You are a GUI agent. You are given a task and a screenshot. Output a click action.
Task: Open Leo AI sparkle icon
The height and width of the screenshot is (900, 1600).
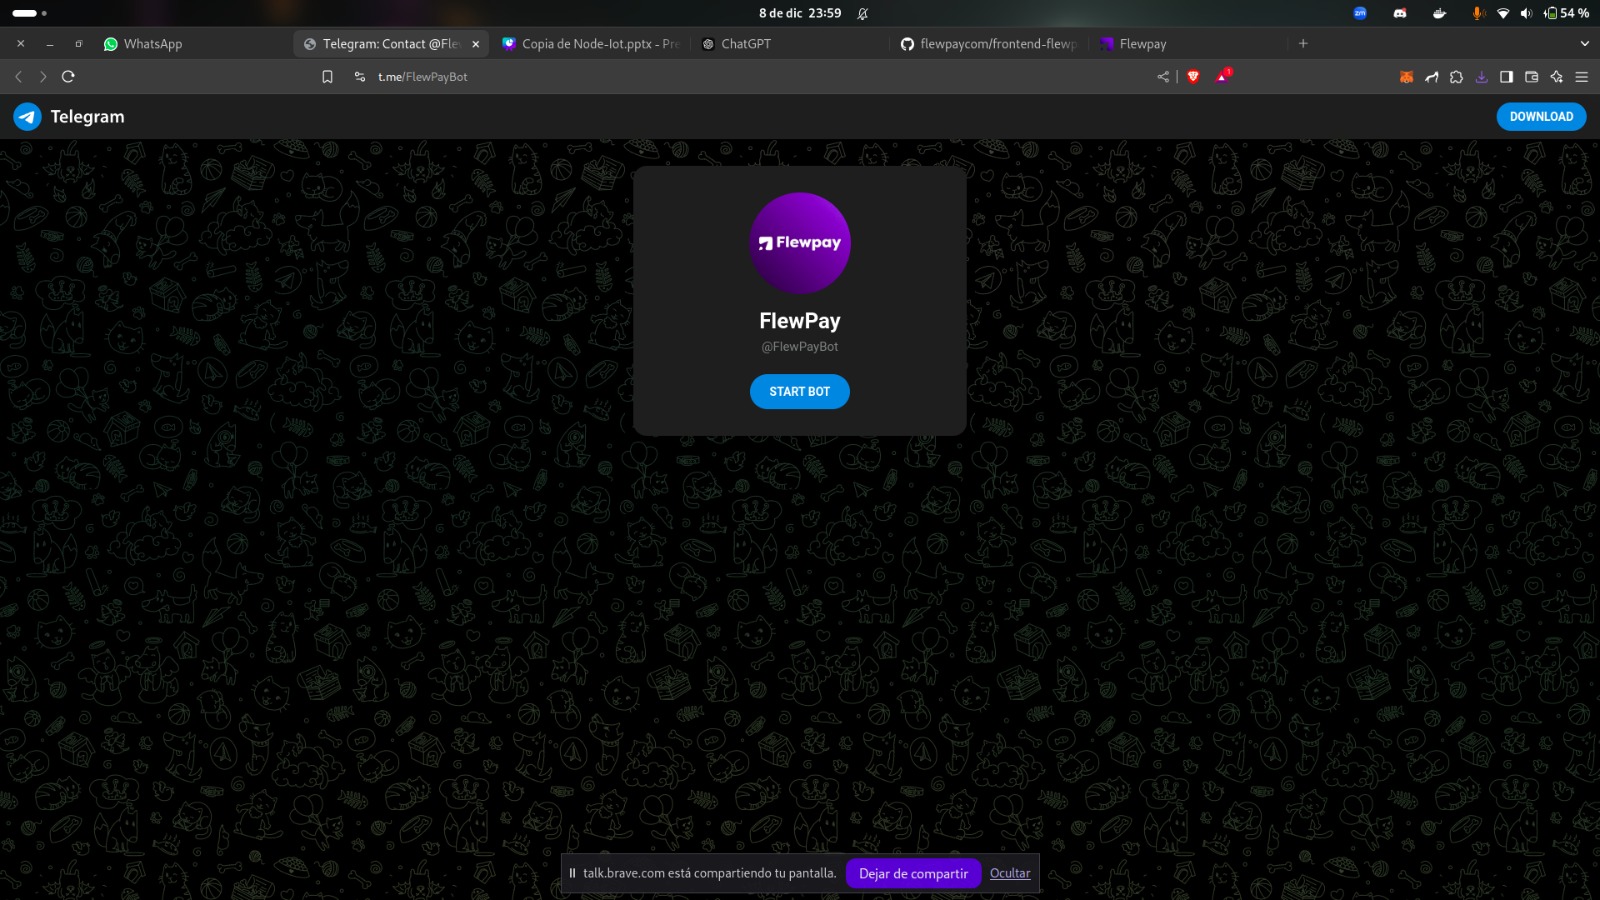click(1556, 77)
